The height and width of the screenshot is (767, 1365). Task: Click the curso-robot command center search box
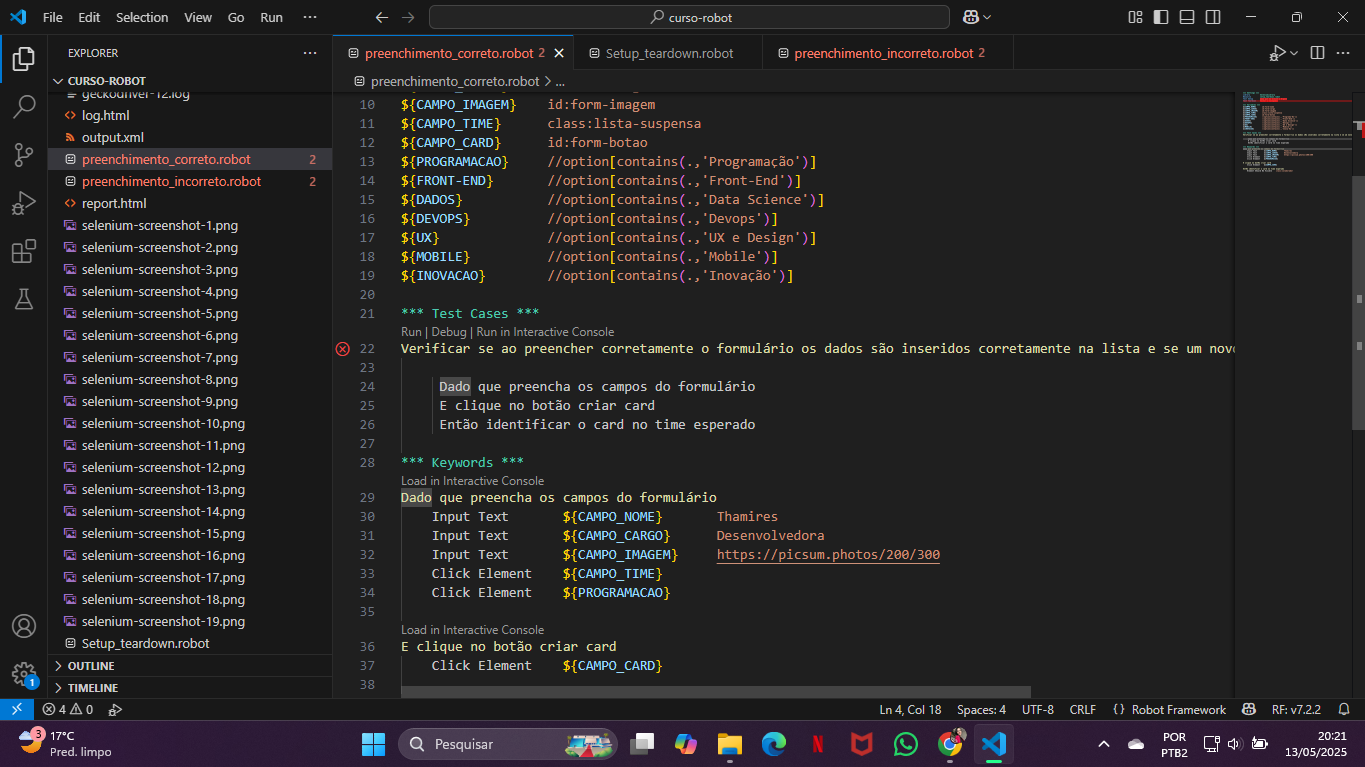pos(689,17)
